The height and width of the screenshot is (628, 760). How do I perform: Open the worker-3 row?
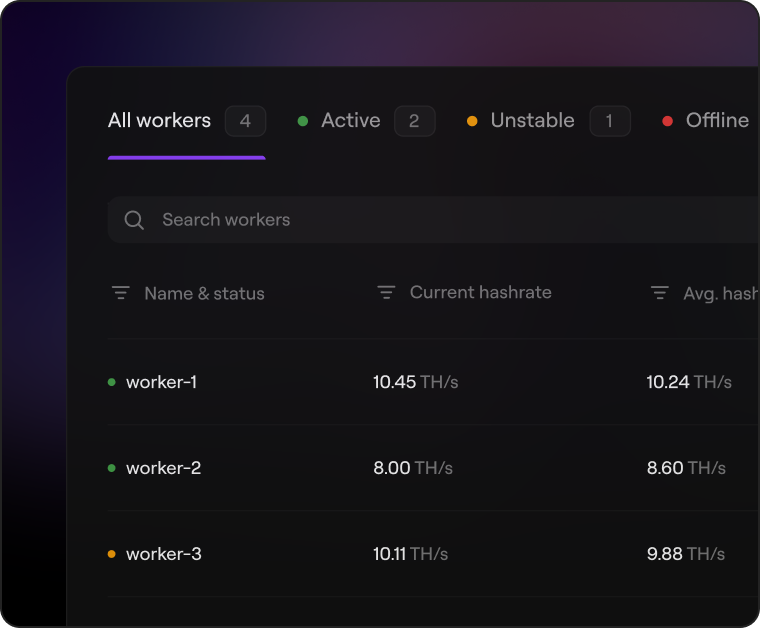(433, 553)
